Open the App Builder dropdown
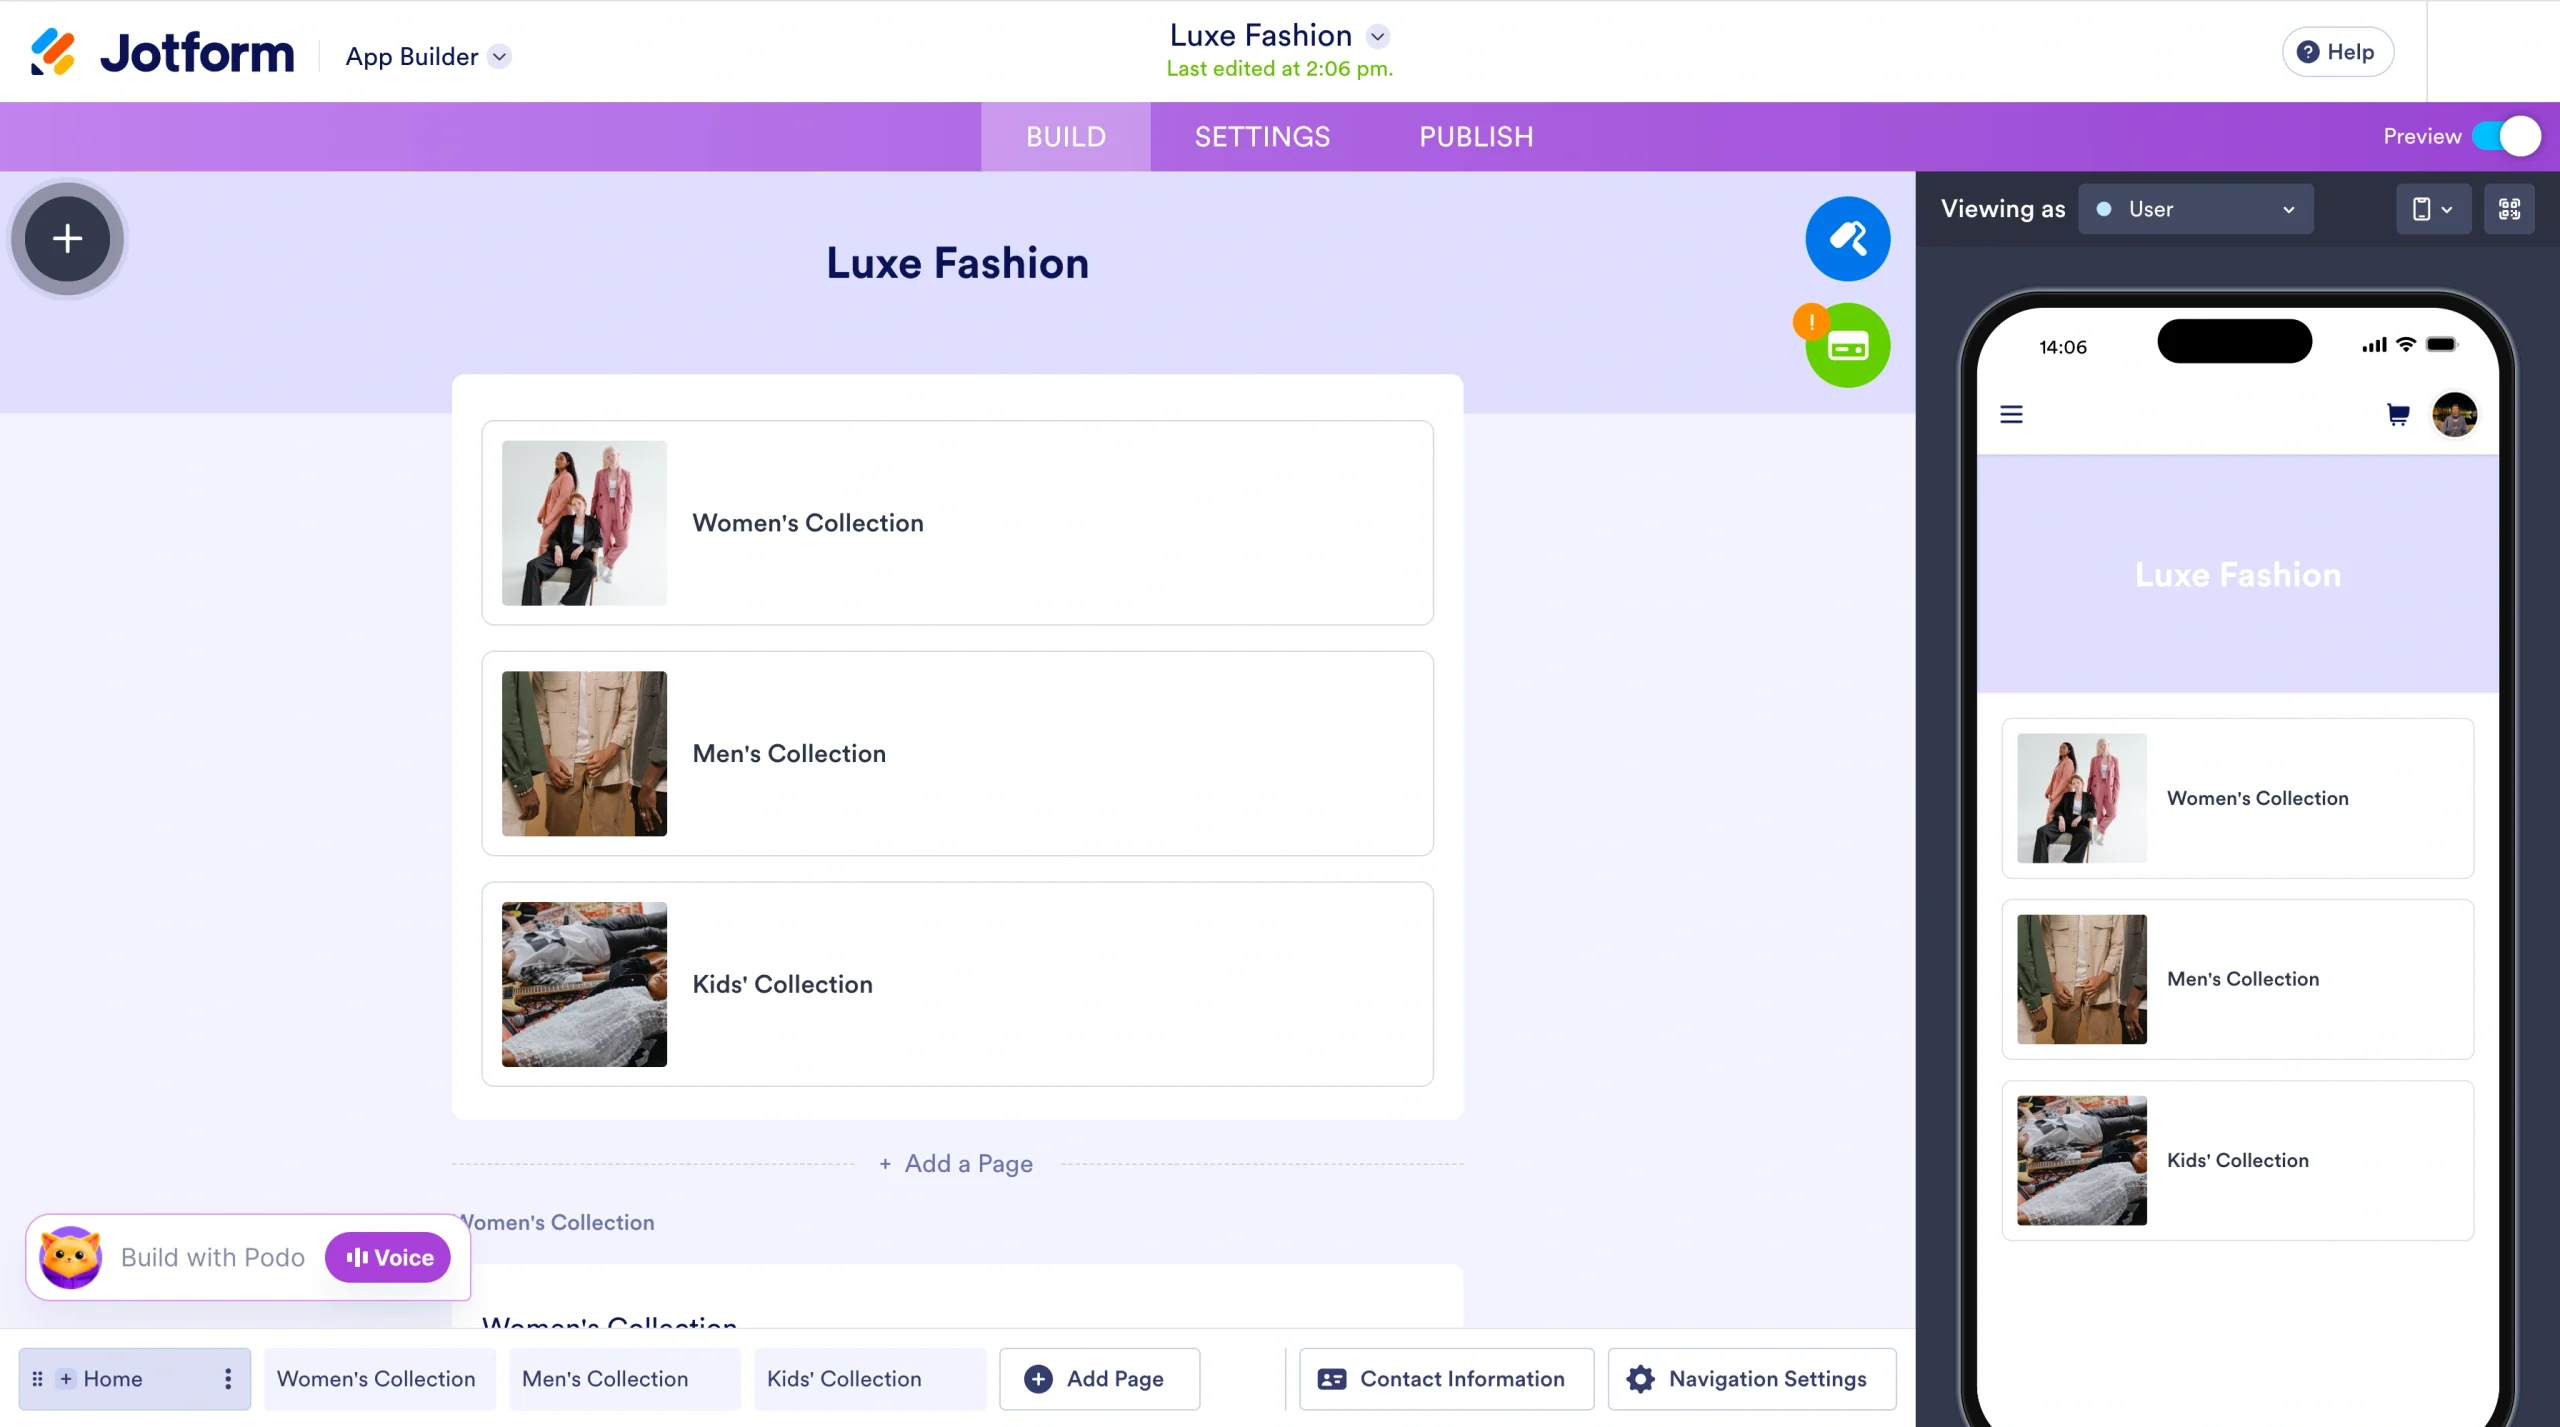 click(426, 56)
